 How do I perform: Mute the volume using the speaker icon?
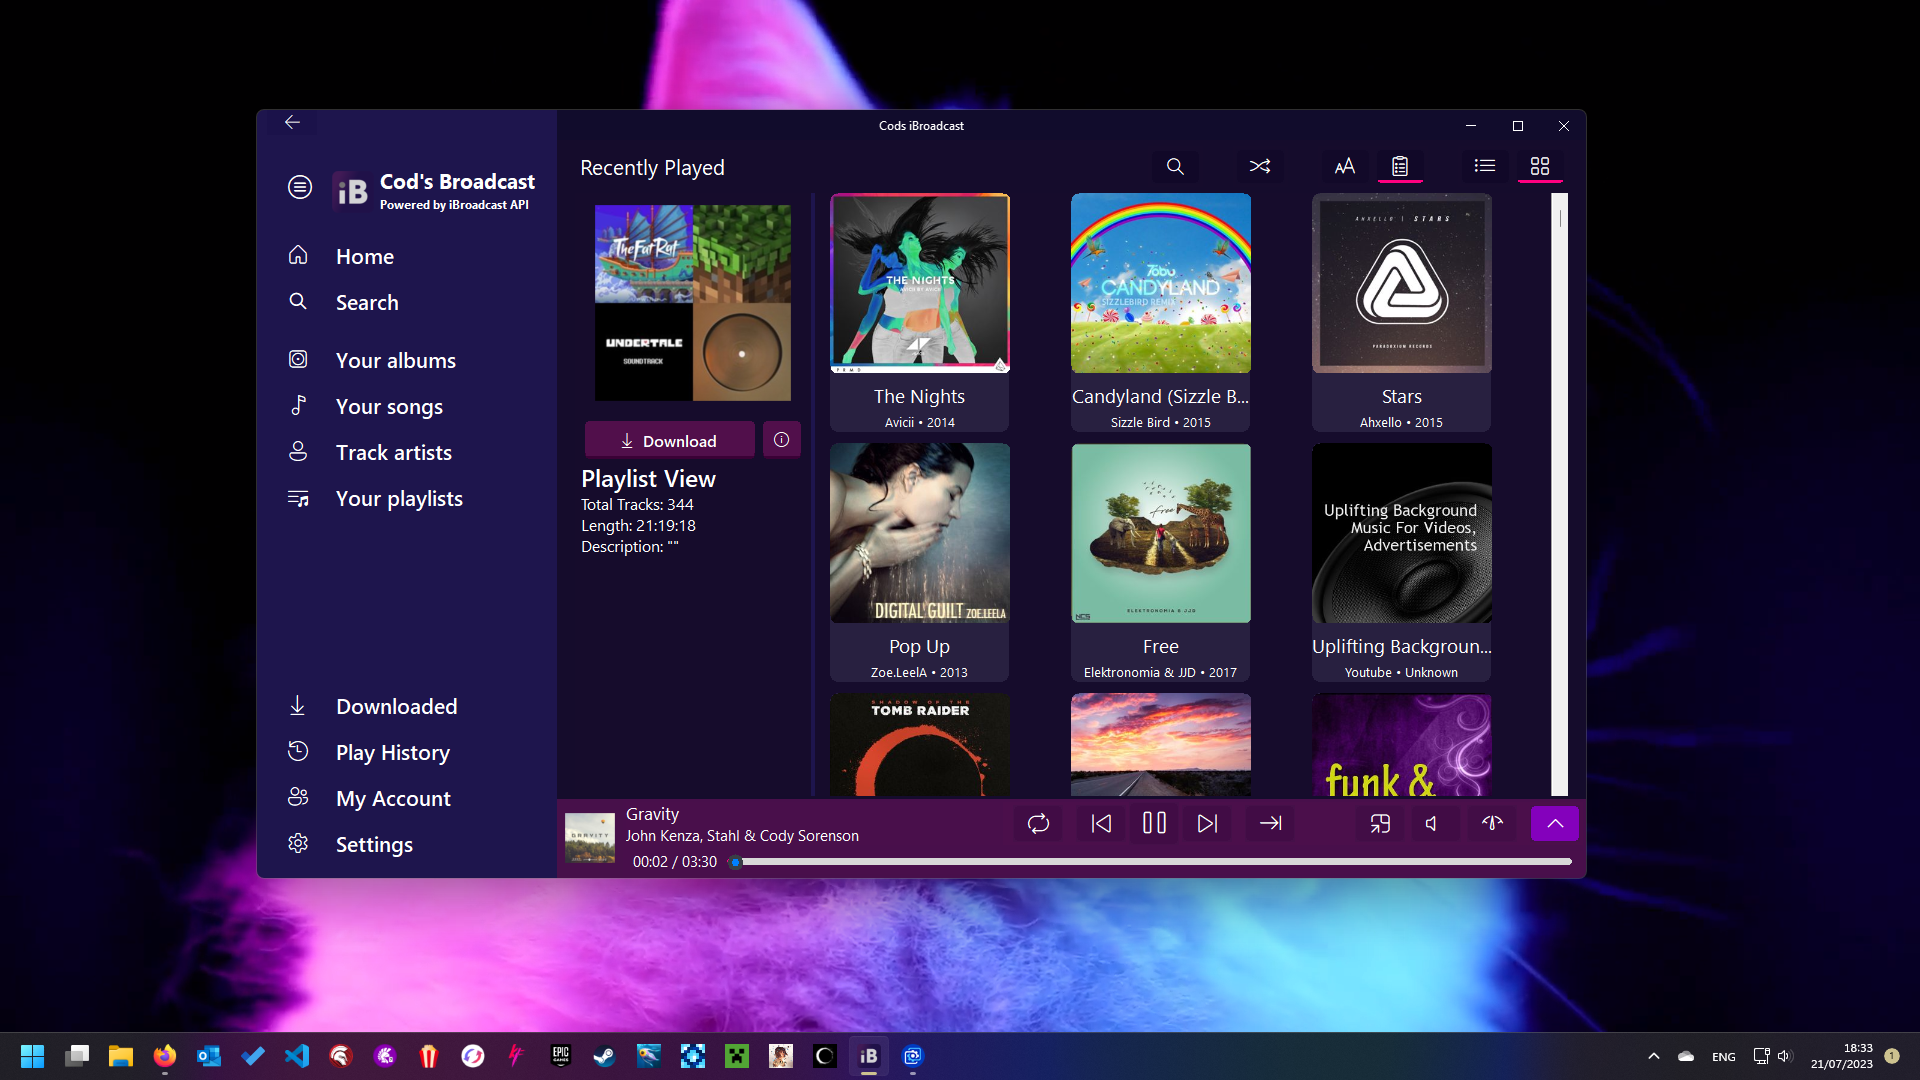click(x=1432, y=823)
